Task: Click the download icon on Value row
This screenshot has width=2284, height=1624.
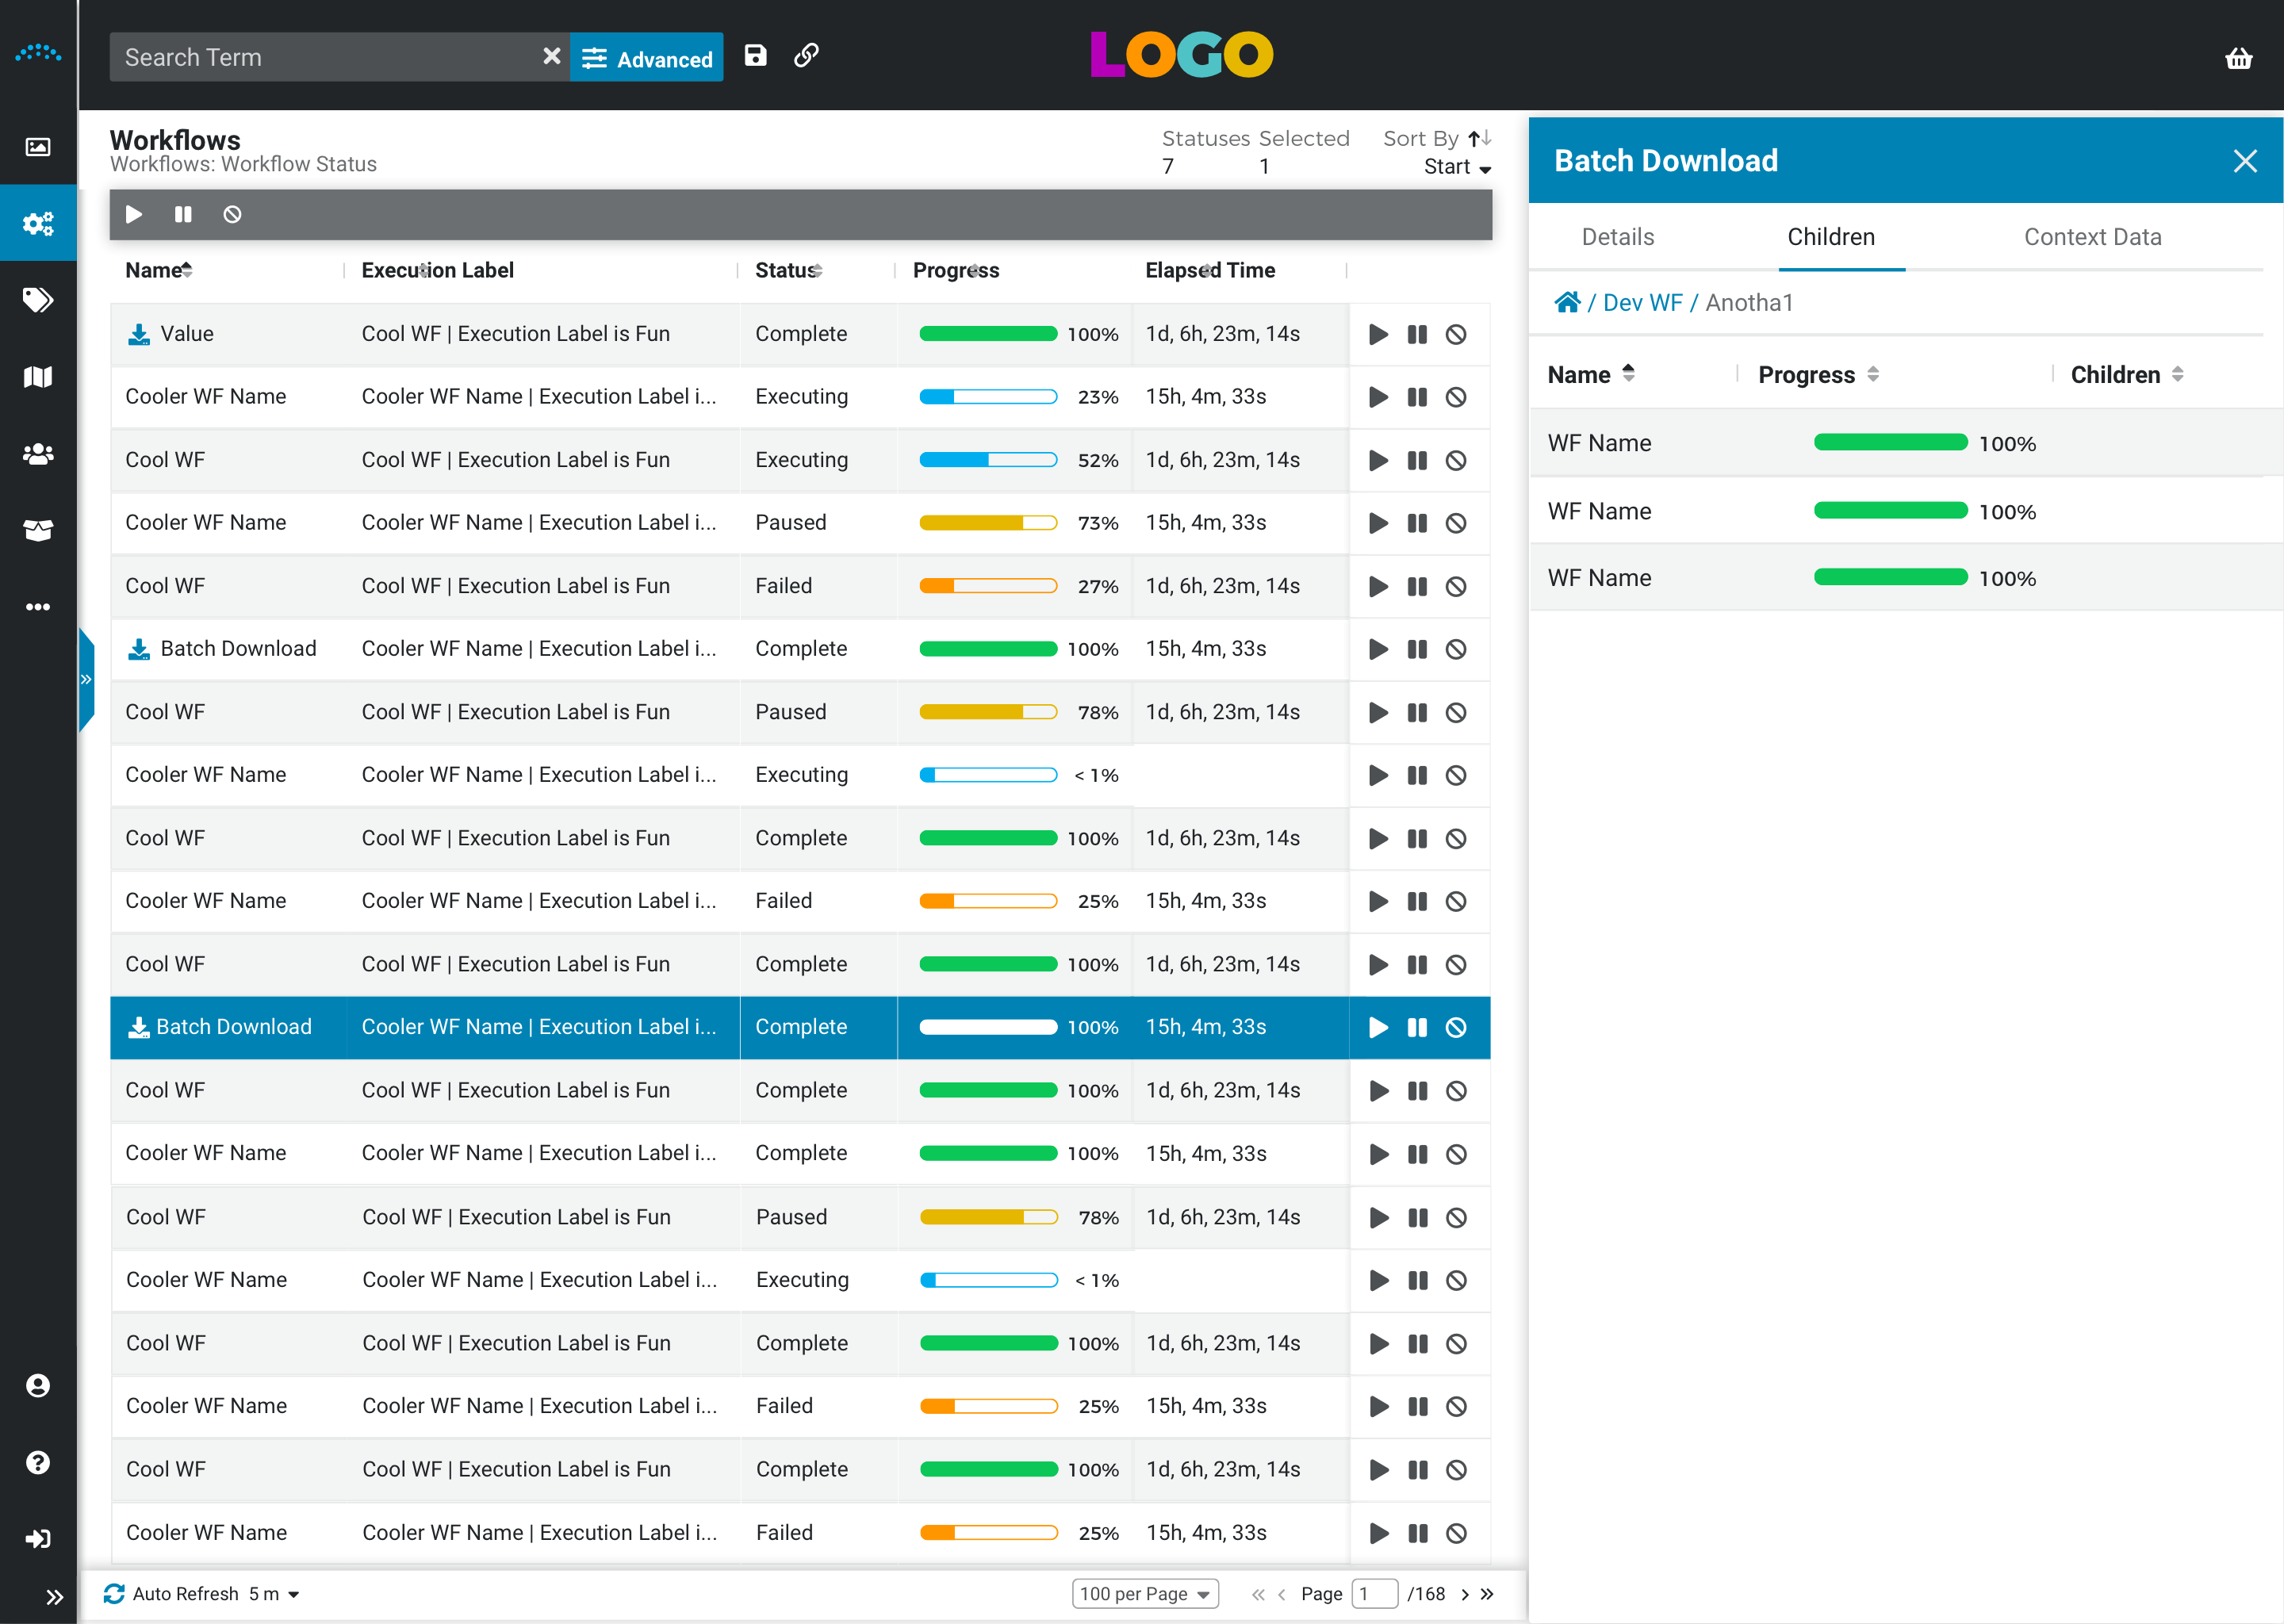Action: tap(139, 334)
